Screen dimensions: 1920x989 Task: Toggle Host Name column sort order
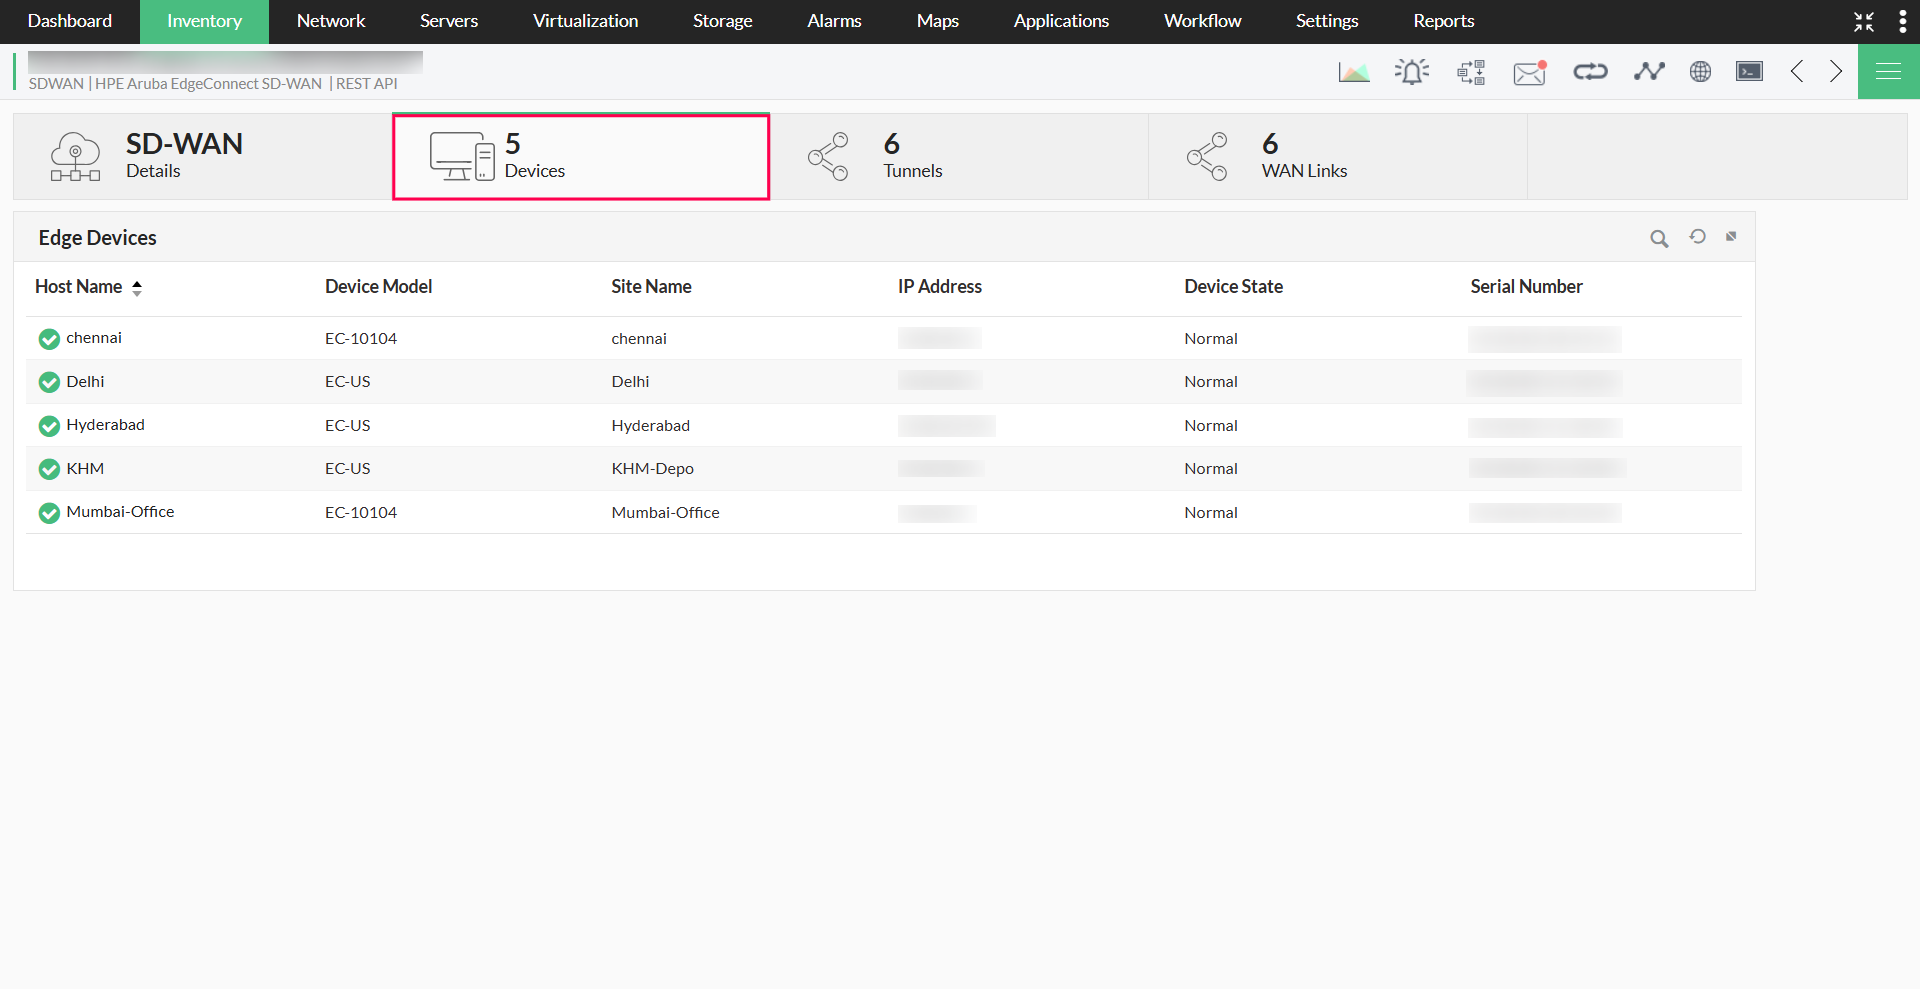(x=137, y=287)
